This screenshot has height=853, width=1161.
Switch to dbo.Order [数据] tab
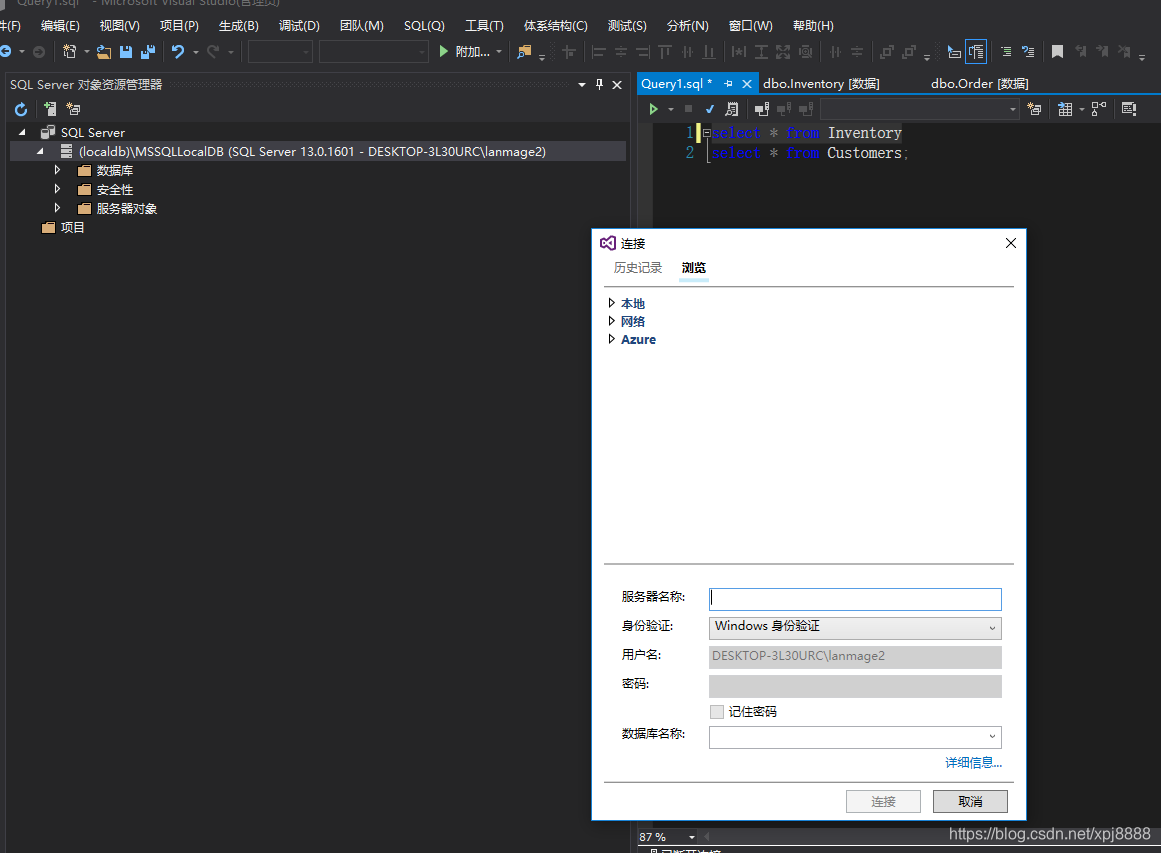point(980,84)
